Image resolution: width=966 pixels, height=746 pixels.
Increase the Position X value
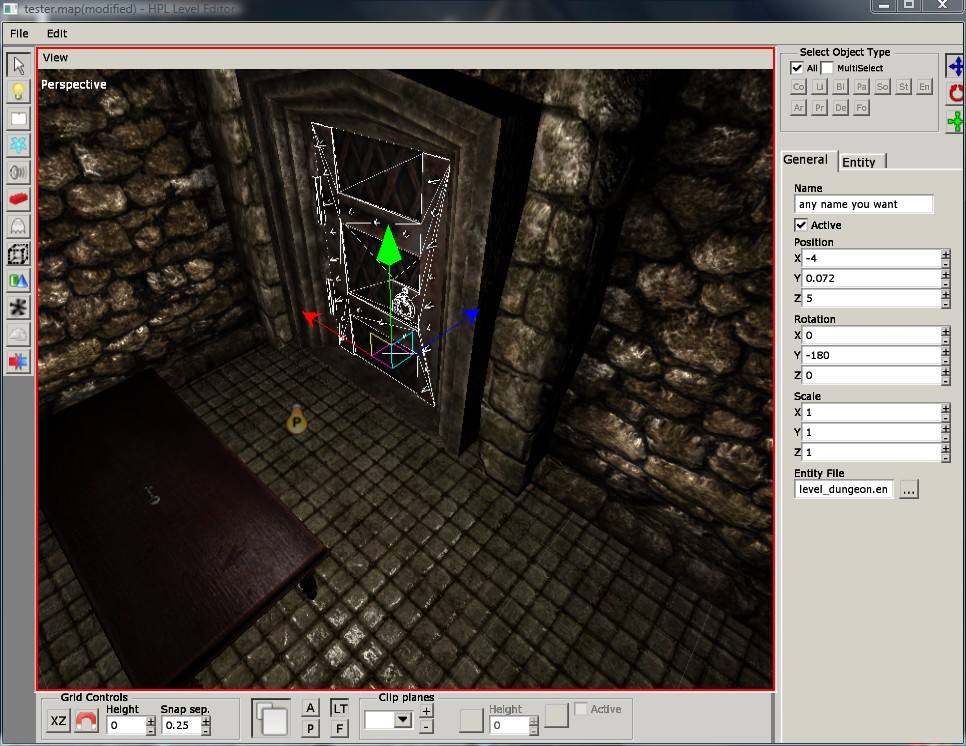click(x=946, y=254)
